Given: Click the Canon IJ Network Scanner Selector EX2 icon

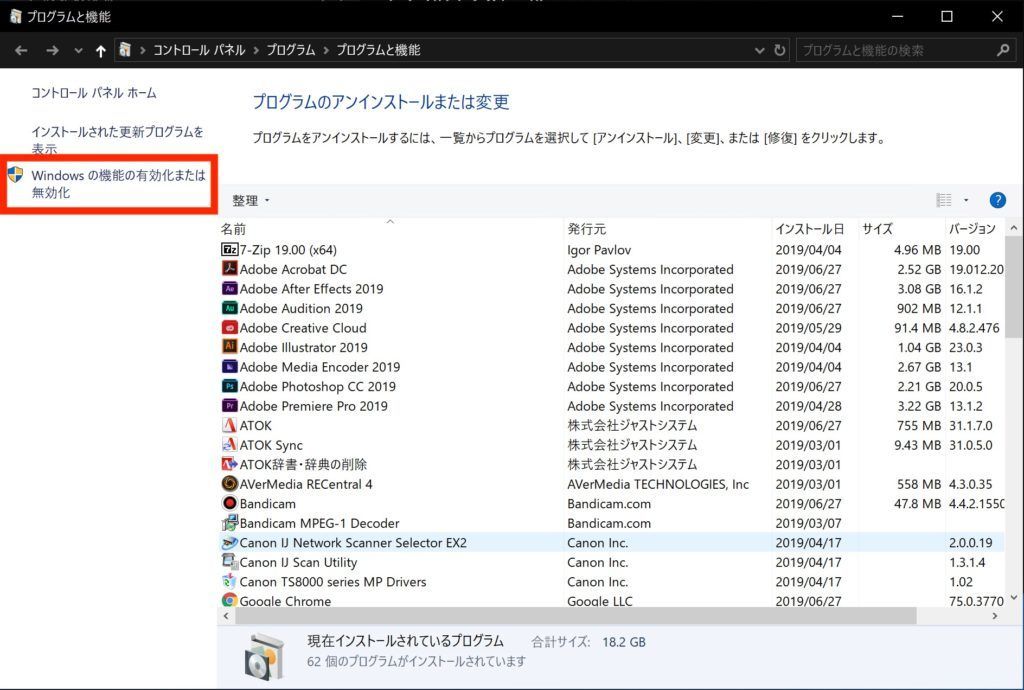Looking at the screenshot, I should pos(229,542).
